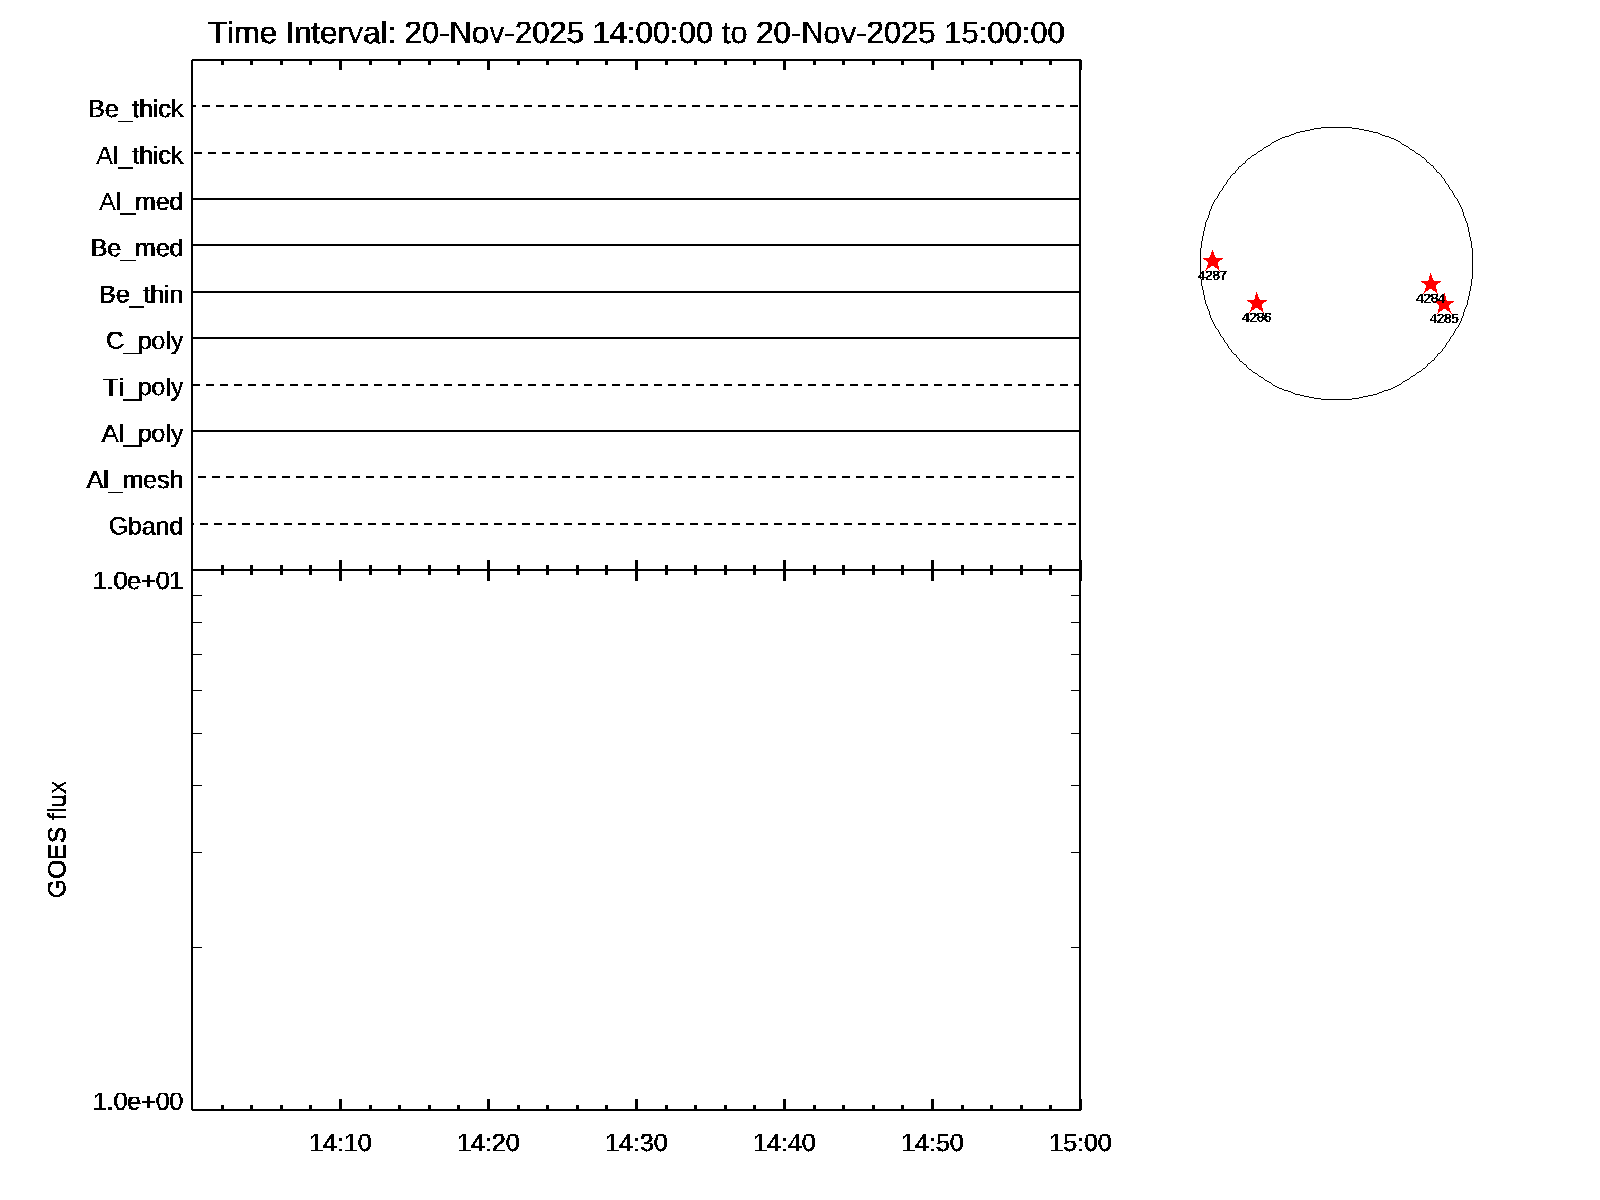The height and width of the screenshot is (1200, 1600).
Task: Select the Al_poly filter label
Action: click(x=142, y=434)
